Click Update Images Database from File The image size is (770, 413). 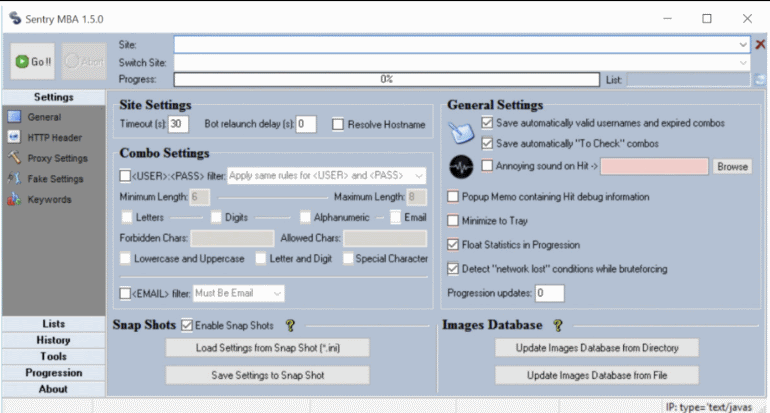pyautogui.click(x=597, y=375)
